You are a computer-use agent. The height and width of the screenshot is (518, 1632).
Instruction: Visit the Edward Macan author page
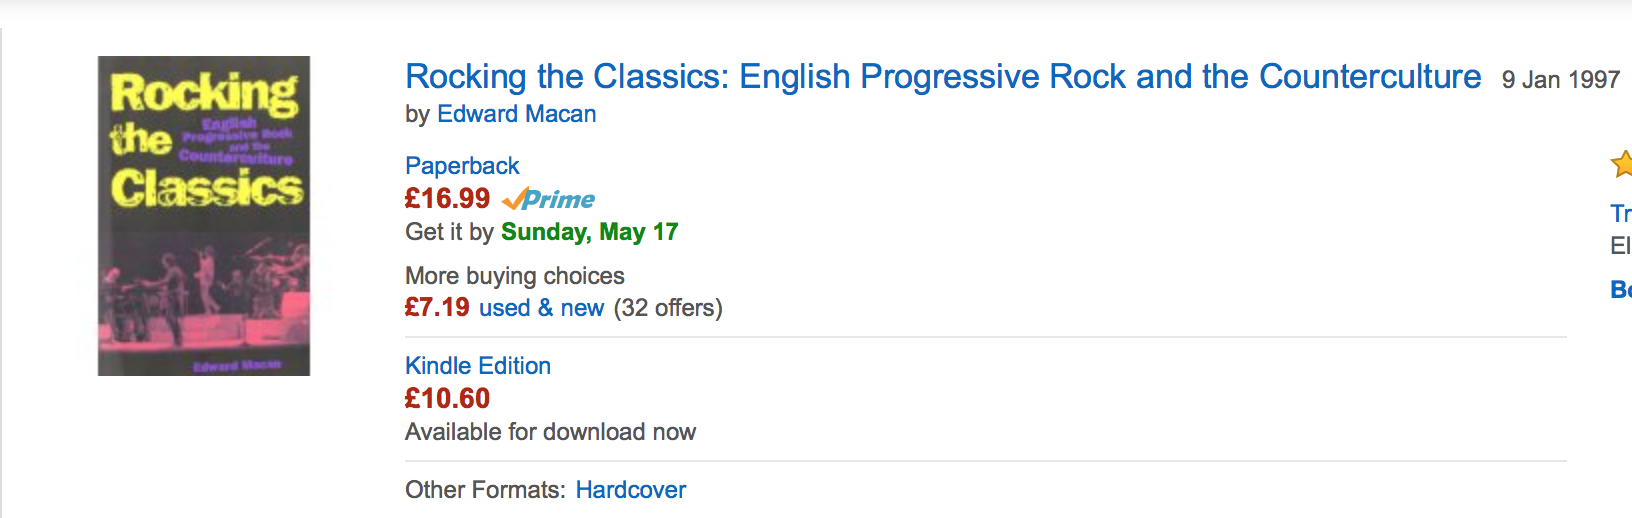(516, 114)
